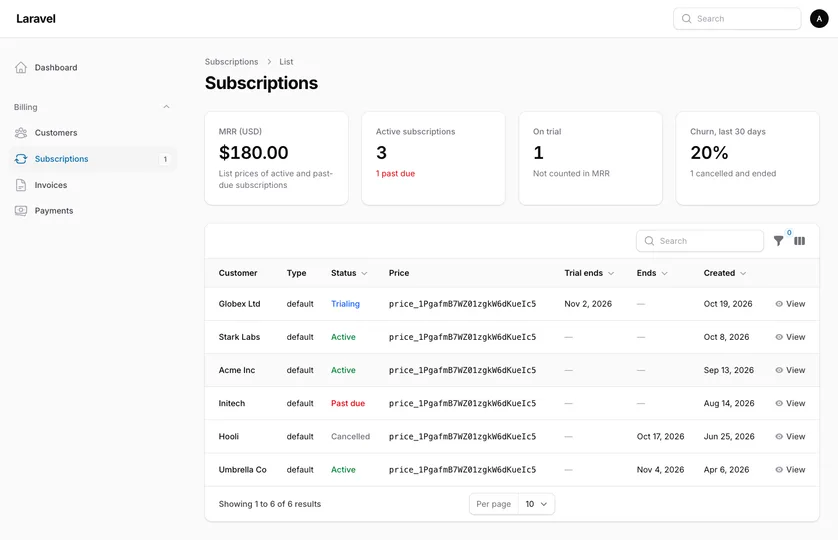Click the Nov 2, 2026 trial end date
This screenshot has height=540, width=838.
(x=588, y=304)
